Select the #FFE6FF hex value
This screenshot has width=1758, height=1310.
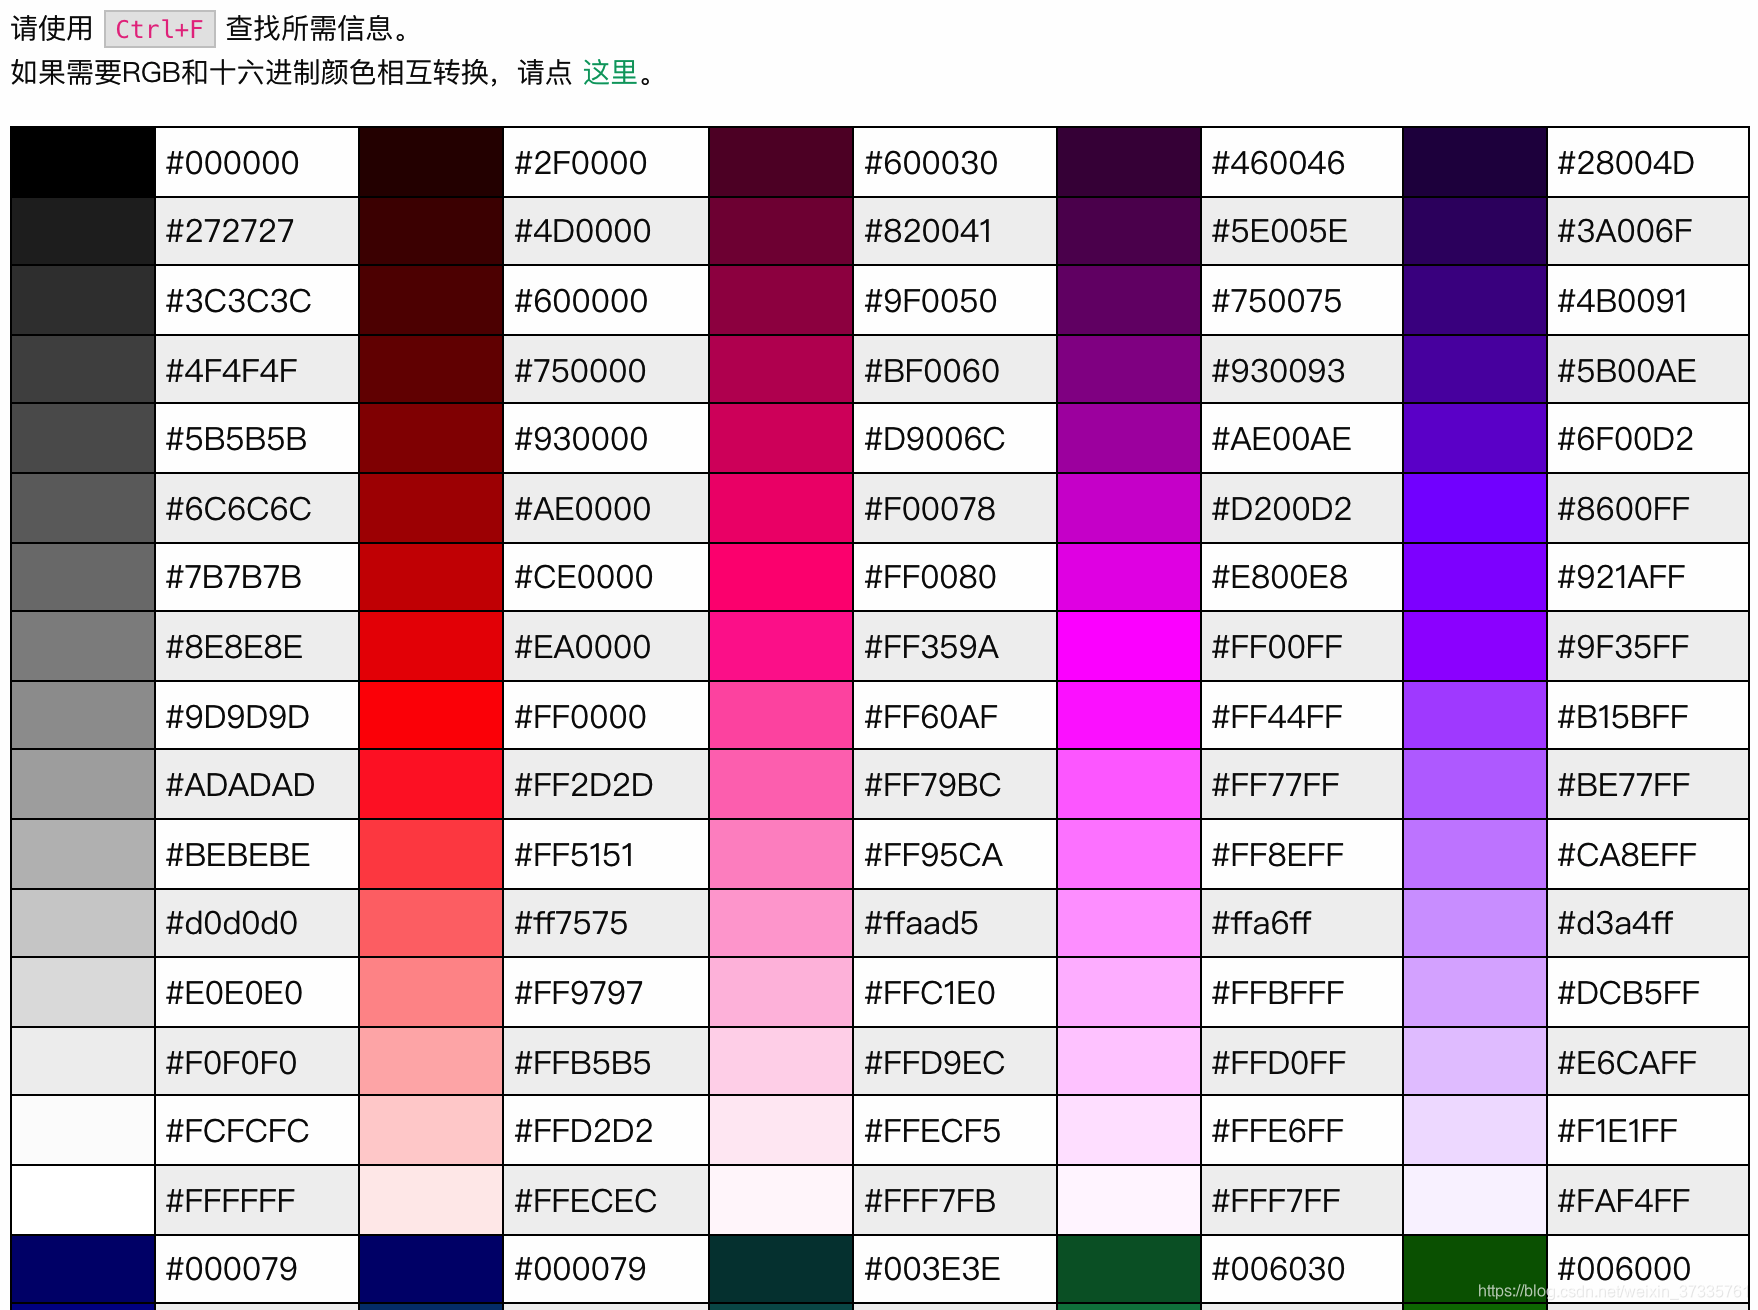(1277, 1131)
